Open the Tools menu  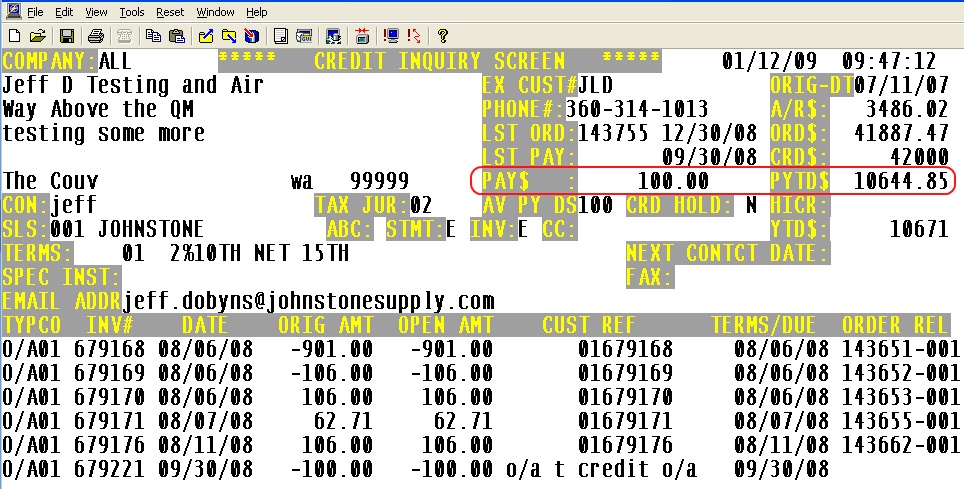point(131,12)
